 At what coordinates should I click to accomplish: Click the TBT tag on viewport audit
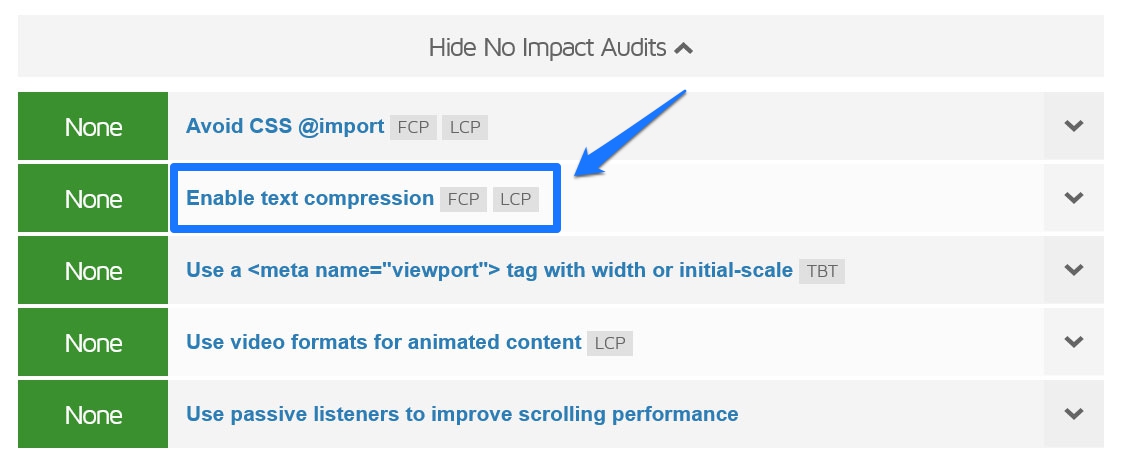coord(822,271)
